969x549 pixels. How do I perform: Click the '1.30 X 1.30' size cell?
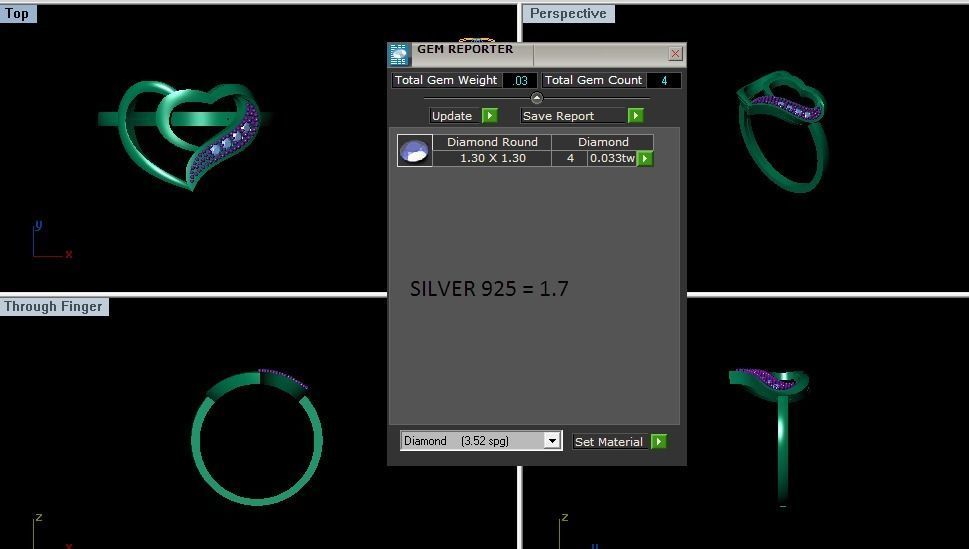(x=492, y=158)
